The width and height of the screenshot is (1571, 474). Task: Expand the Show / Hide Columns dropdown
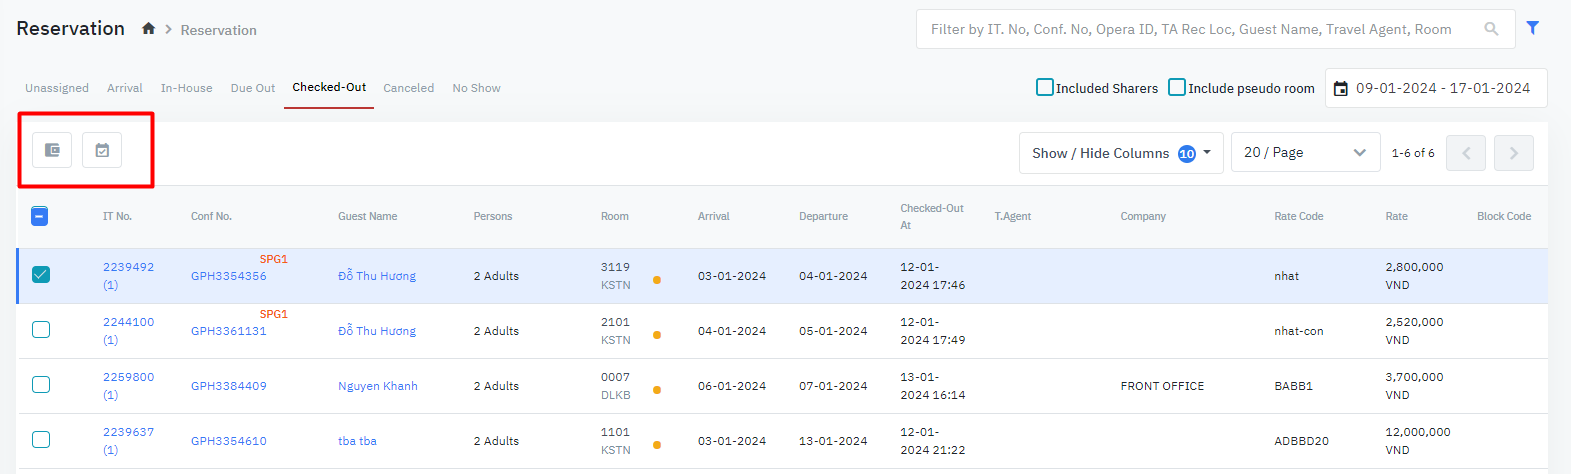[1120, 153]
